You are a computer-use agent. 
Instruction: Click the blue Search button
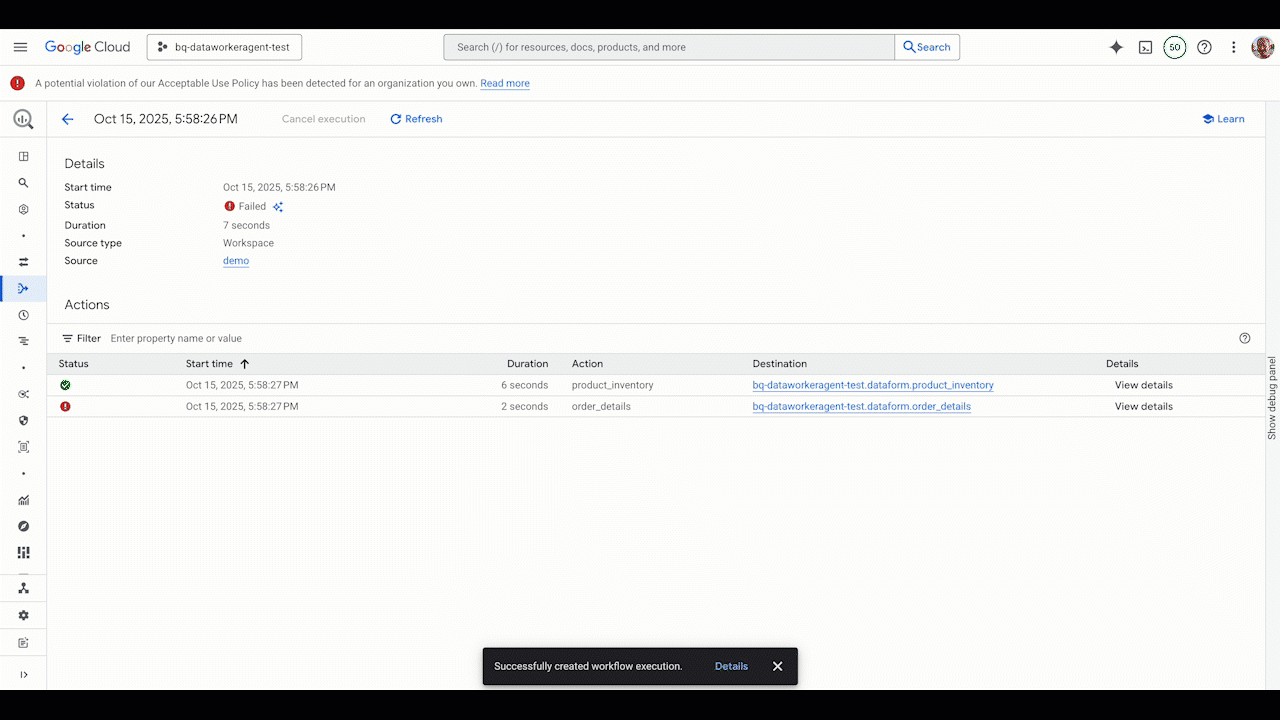point(927,47)
